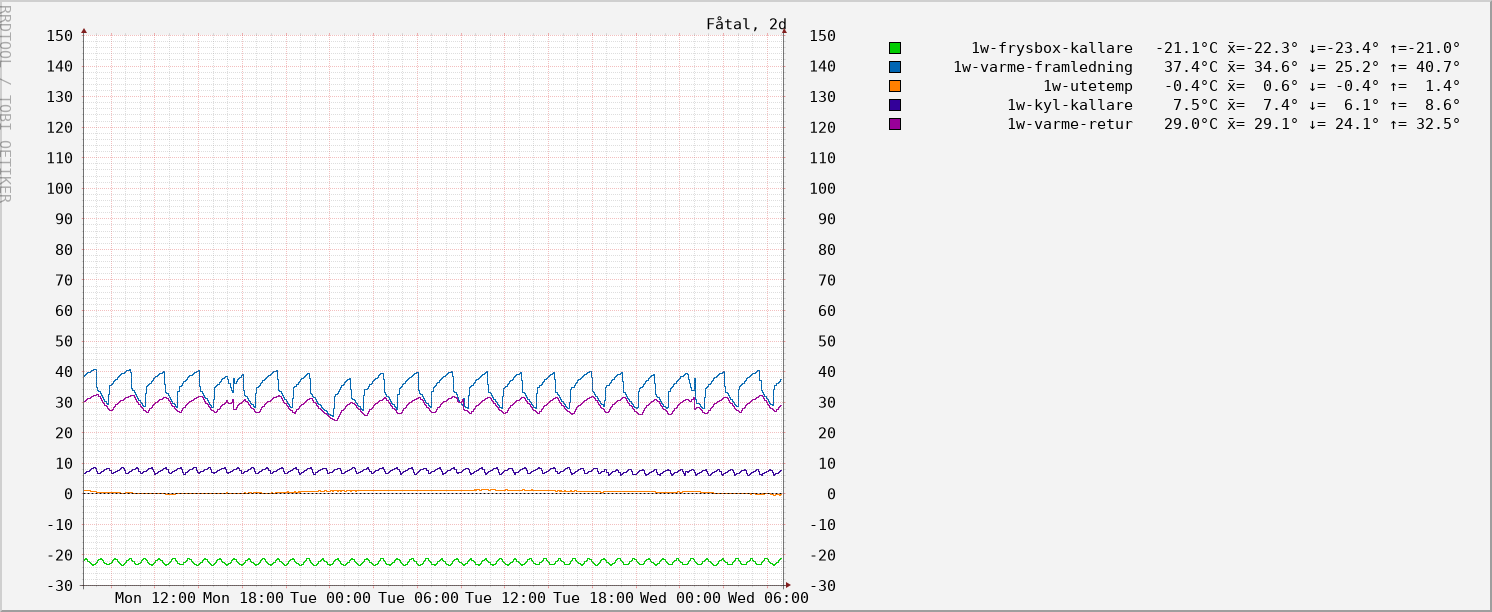The image size is (1492, 612).
Task: Select the orange 1w-utetemp legend swatch
Action: [x=895, y=86]
